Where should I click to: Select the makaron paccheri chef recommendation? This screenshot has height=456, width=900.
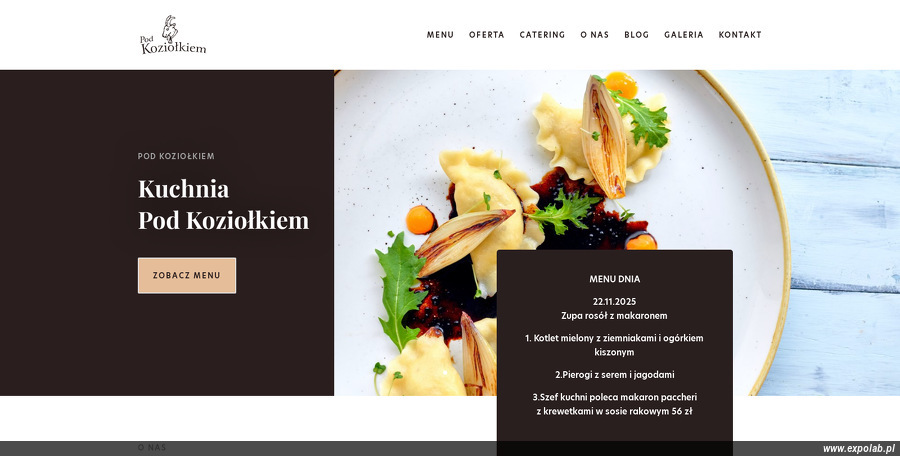(x=615, y=404)
